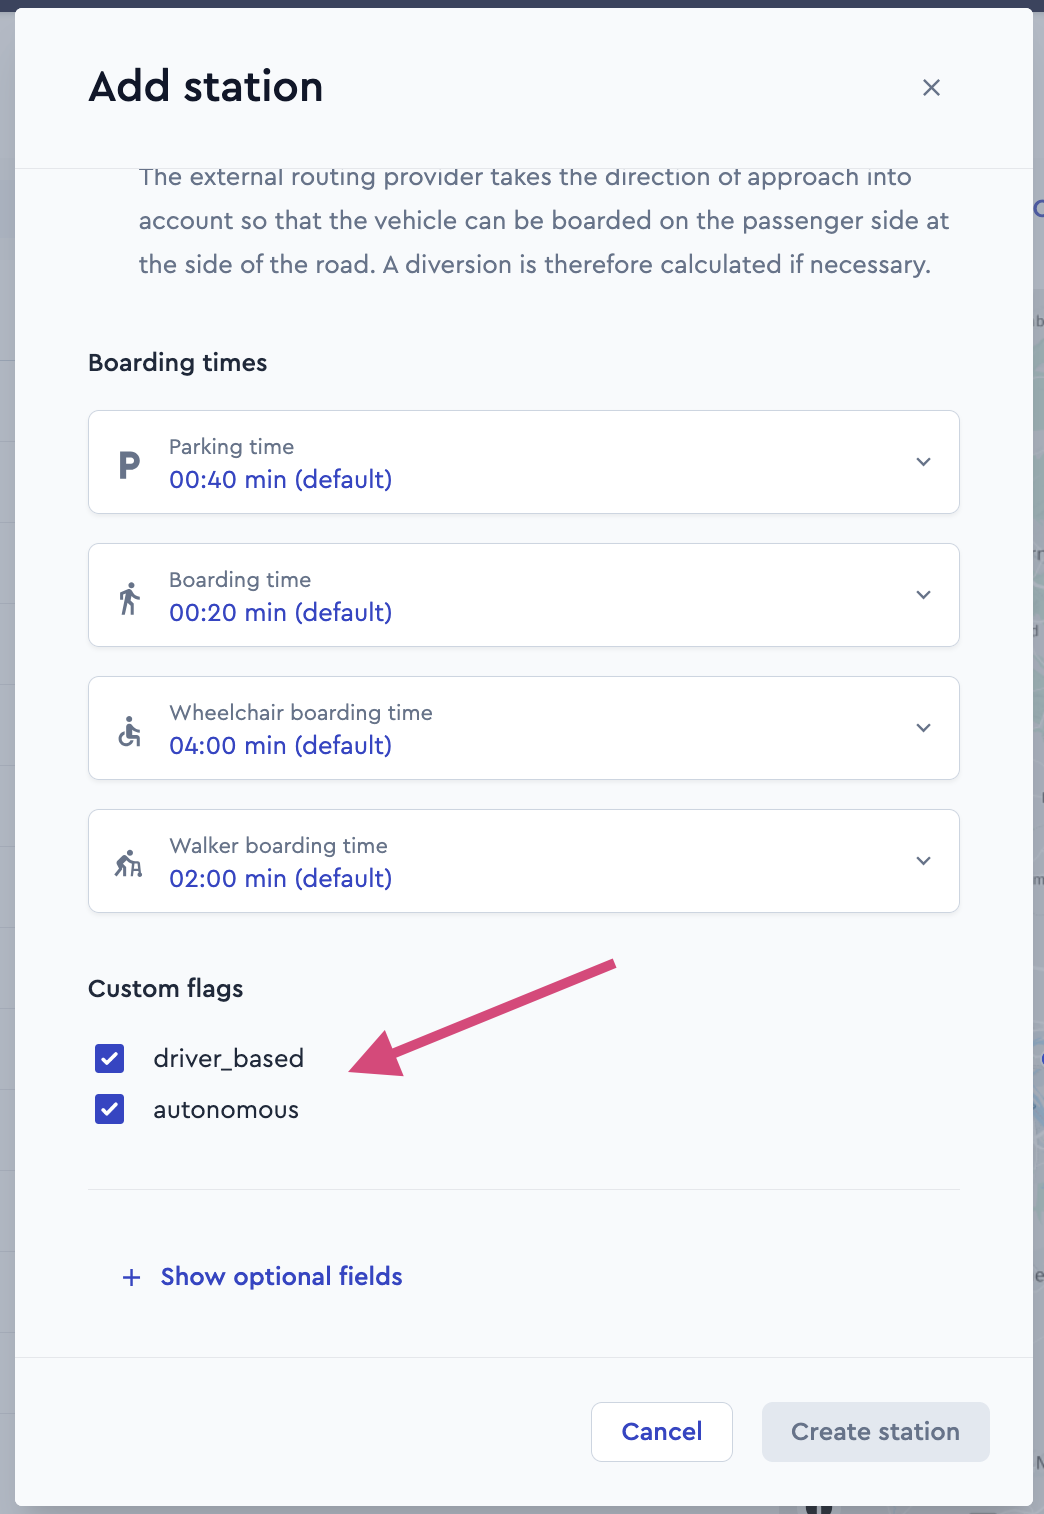Screen dimensions: 1044x1514
Task: Click the wheelchair boarding icon
Action: [129, 731]
